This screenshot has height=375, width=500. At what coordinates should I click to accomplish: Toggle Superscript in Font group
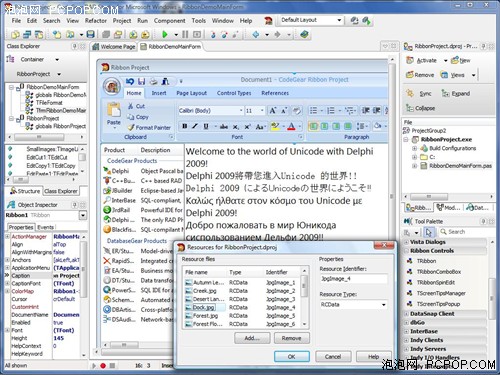(x=247, y=126)
